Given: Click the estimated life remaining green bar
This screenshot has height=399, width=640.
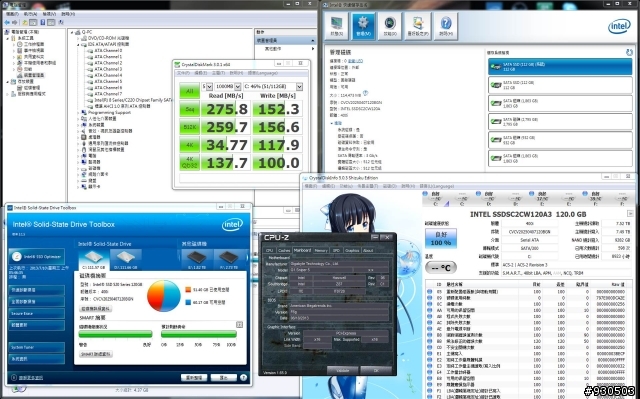Looking at the screenshot, I should pos(199,334).
